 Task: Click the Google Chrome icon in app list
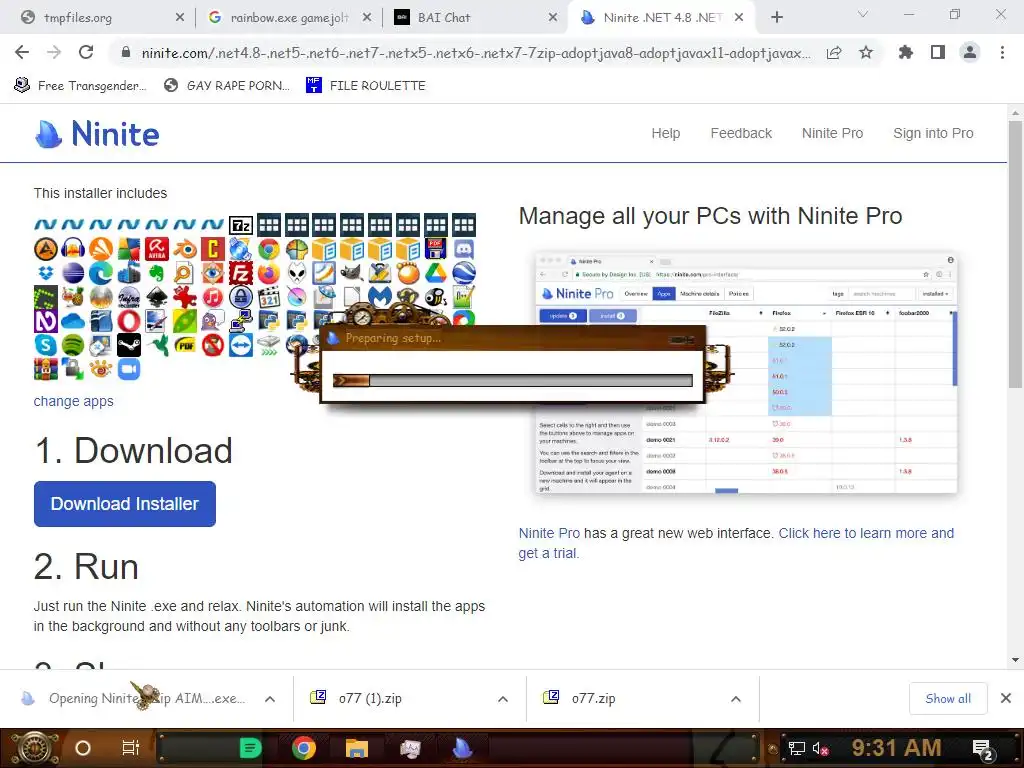pyautogui.click(x=268, y=249)
